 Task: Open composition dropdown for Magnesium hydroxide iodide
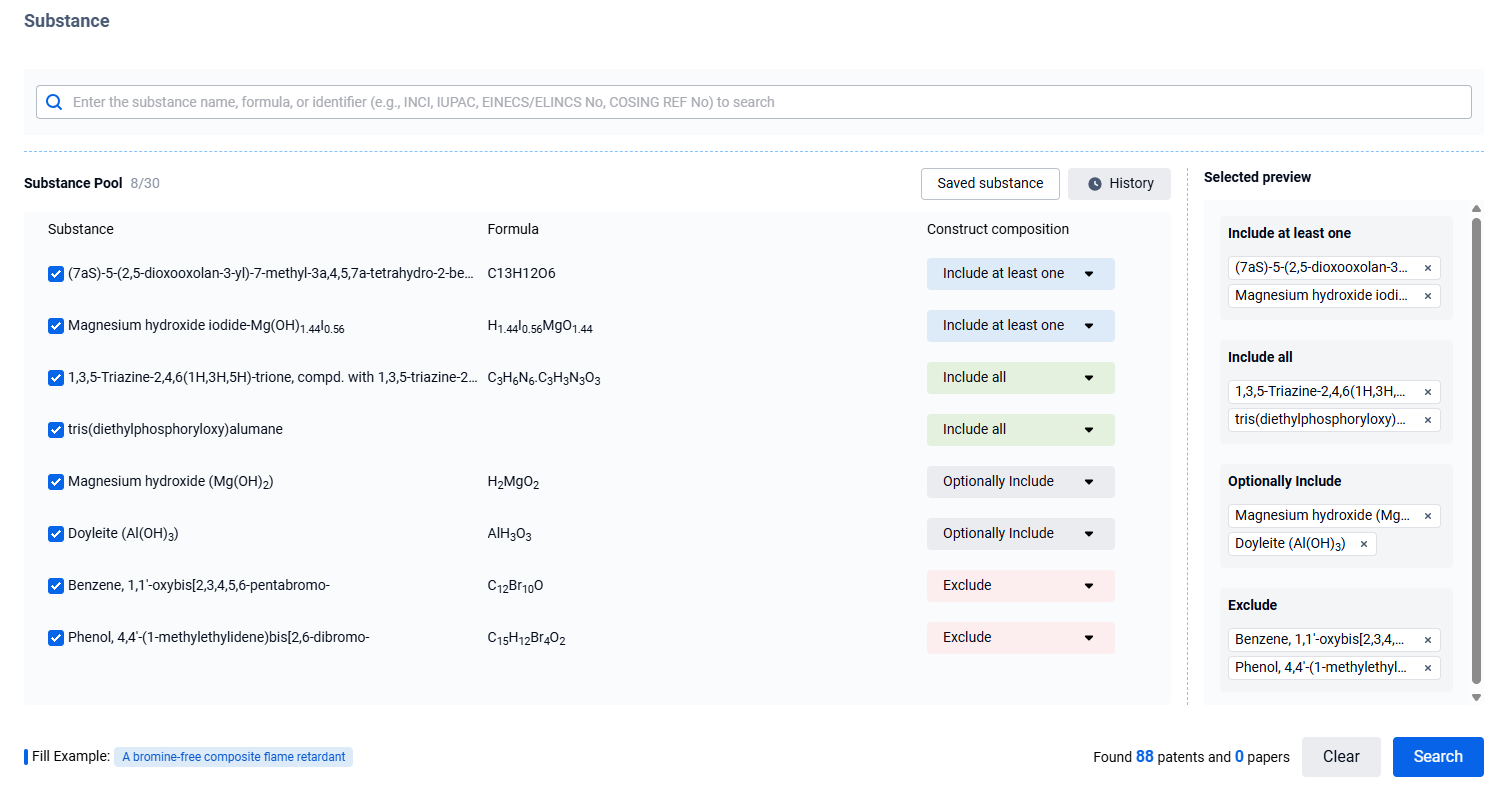(1020, 326)
